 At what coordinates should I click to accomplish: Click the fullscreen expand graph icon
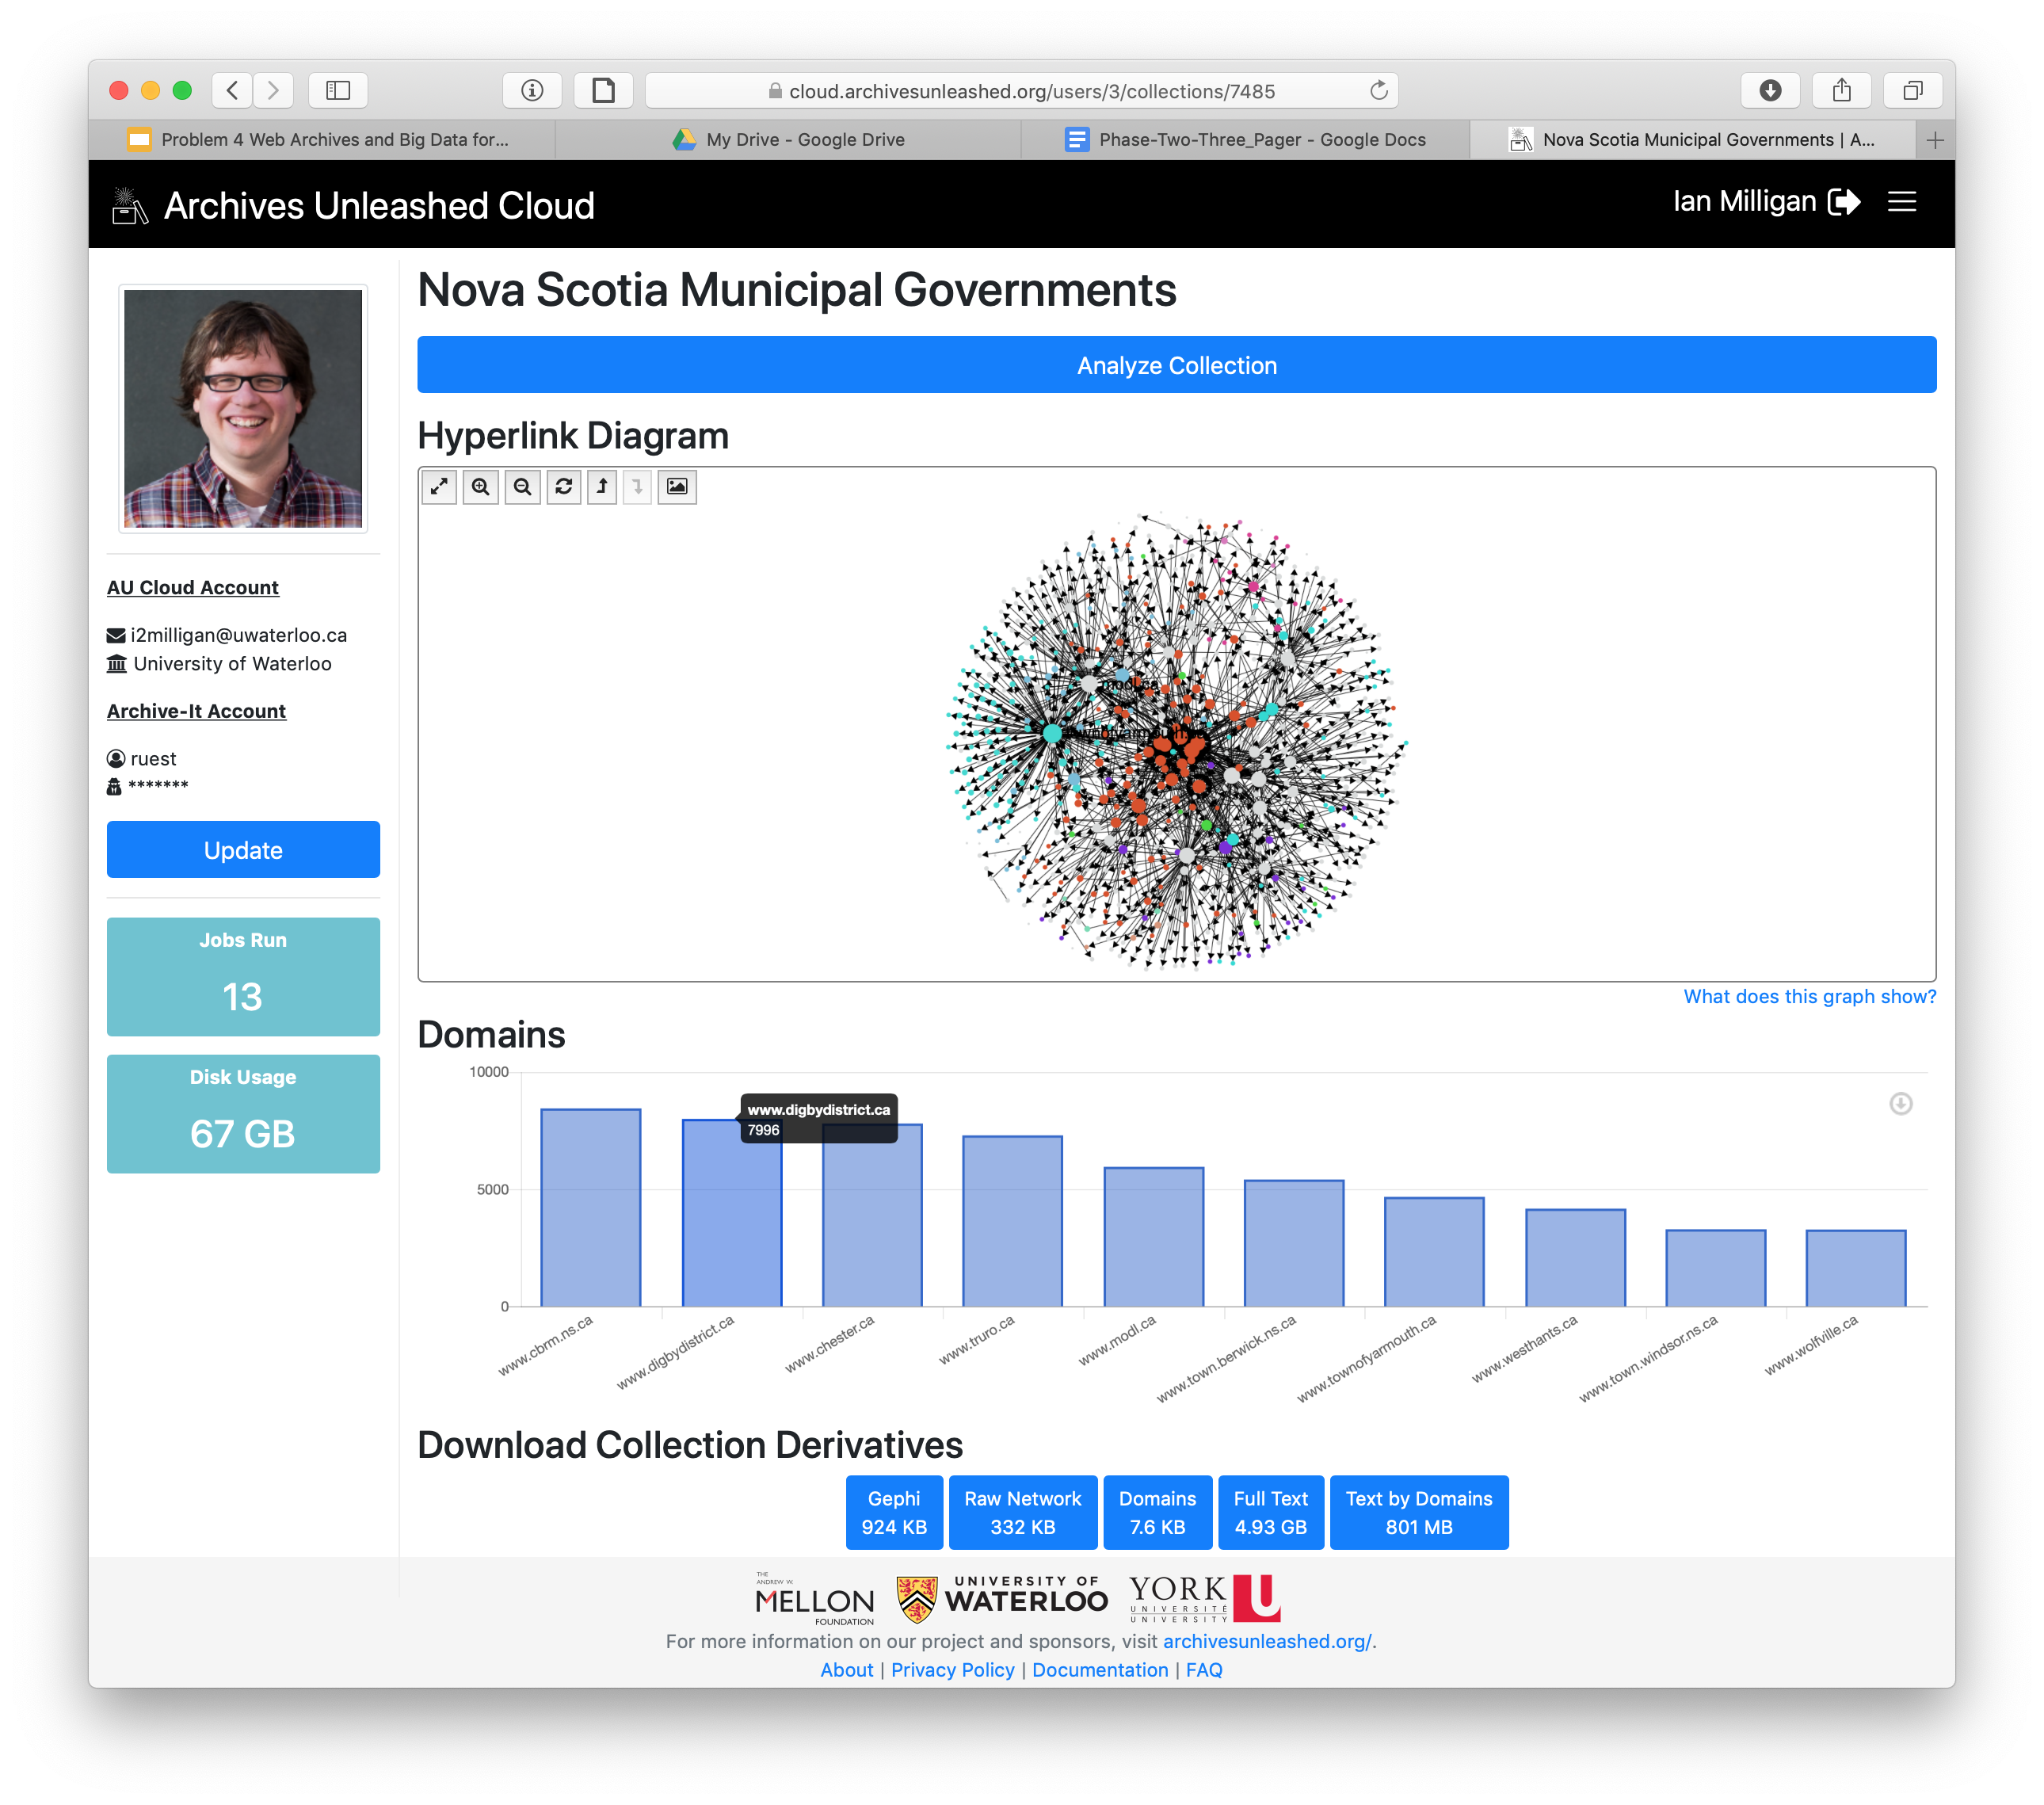(439, 487)
